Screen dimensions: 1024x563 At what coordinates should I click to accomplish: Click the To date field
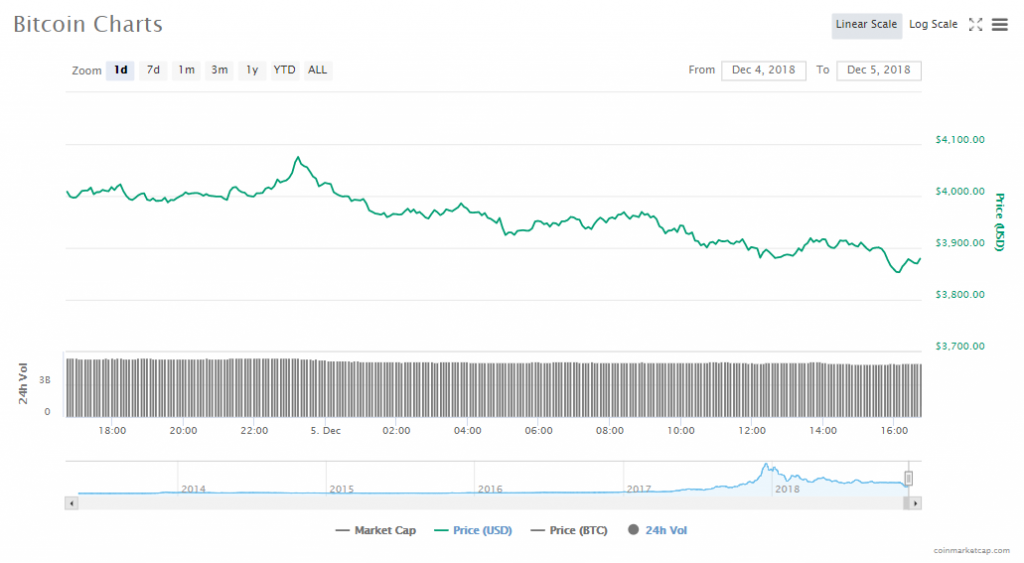pos(879,70)
